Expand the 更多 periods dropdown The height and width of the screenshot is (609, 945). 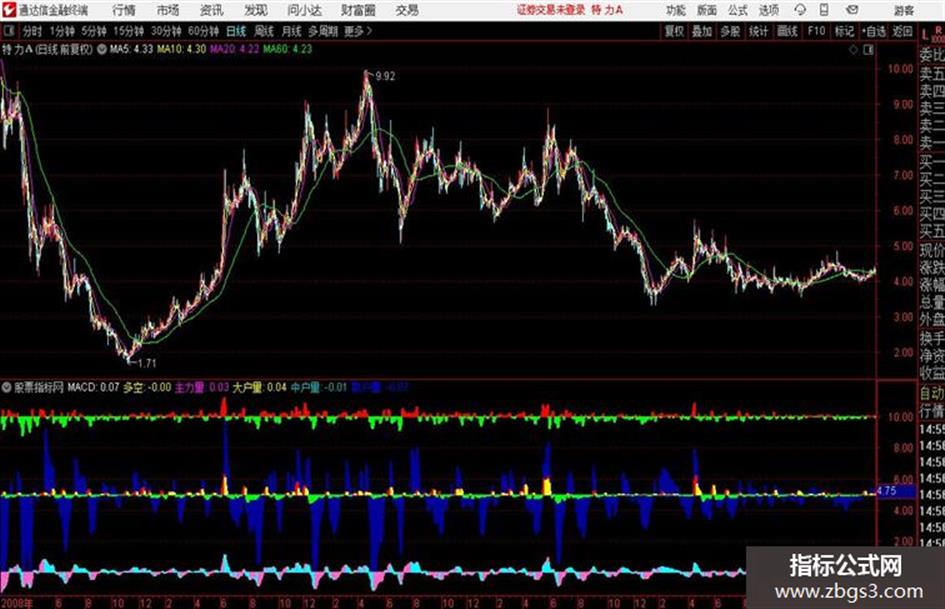[358, 31]
